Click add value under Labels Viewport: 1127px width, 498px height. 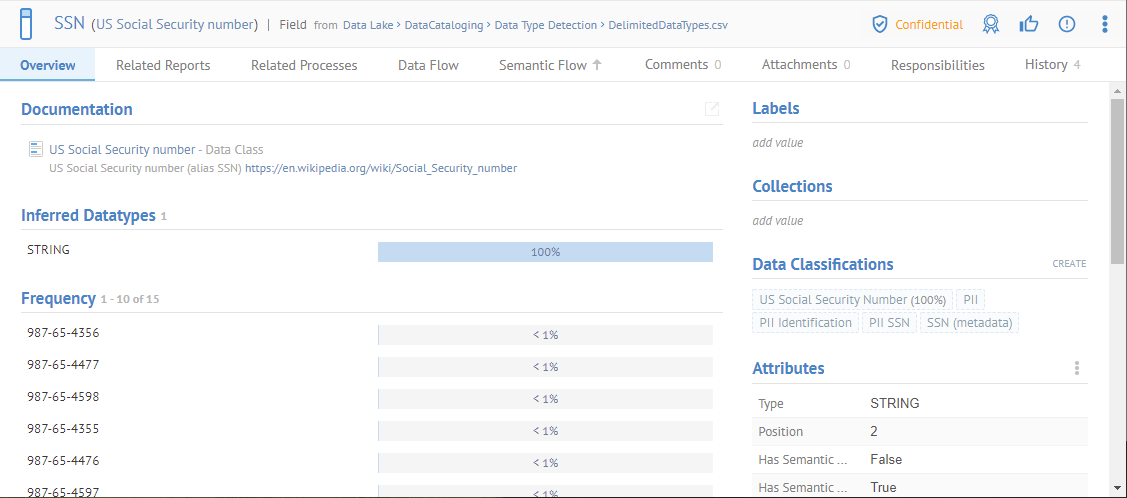(x=777, y=142)
